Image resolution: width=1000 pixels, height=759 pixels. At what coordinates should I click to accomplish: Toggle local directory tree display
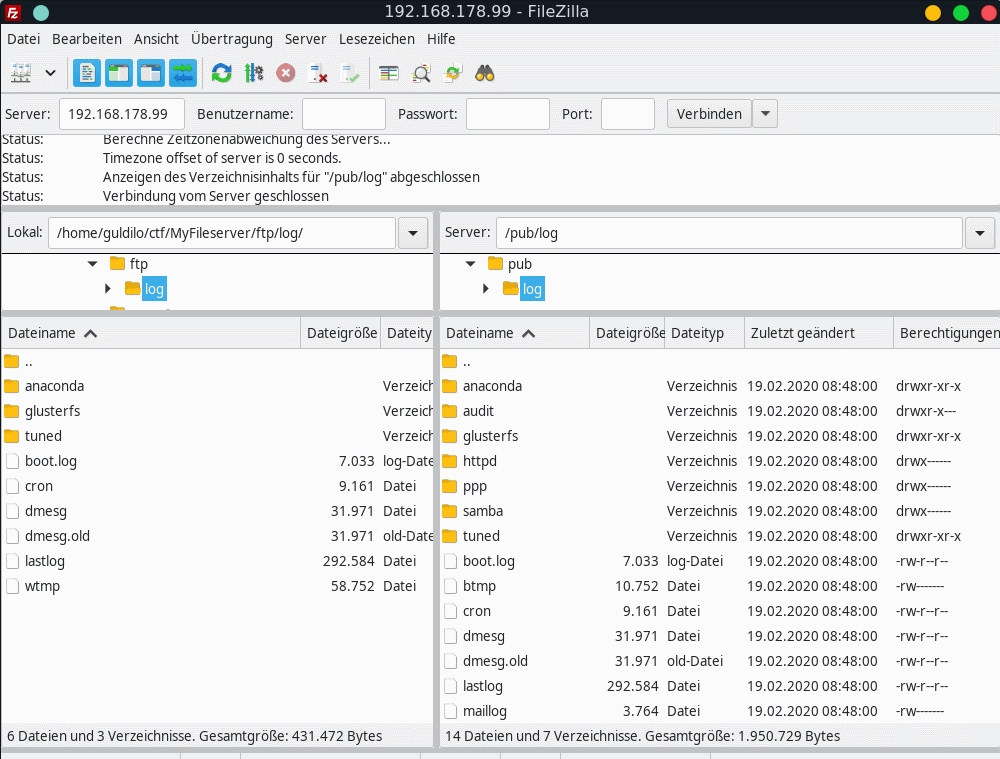click(x=119, y=73)
